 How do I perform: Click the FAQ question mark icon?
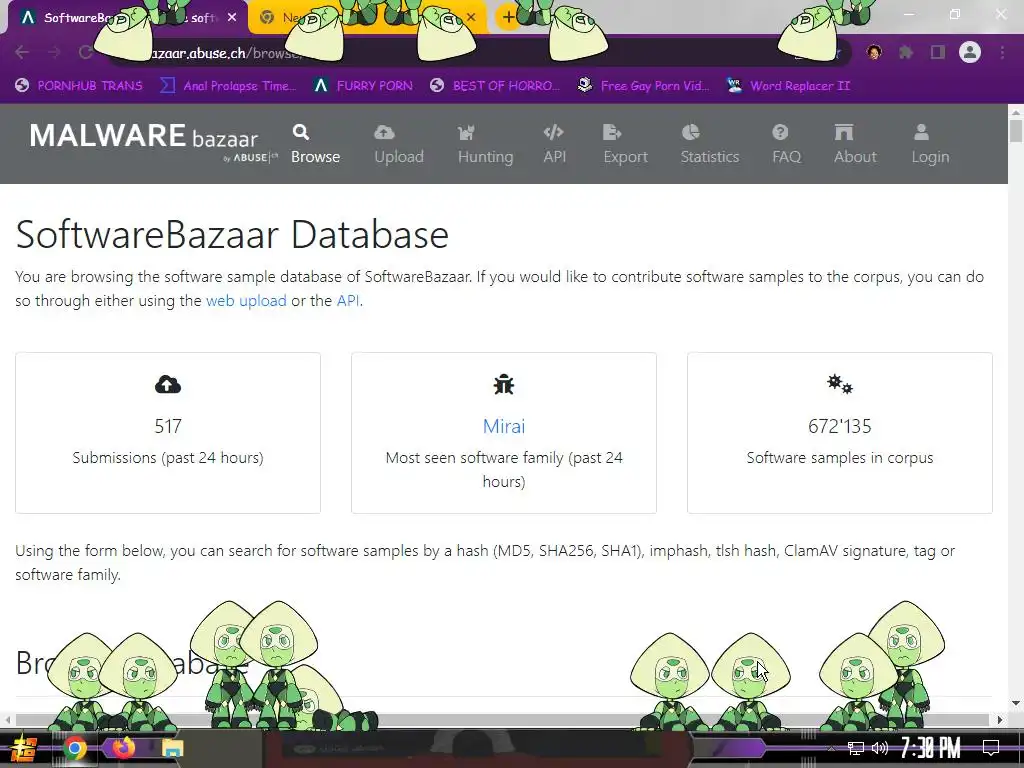(x=780, y=133)
